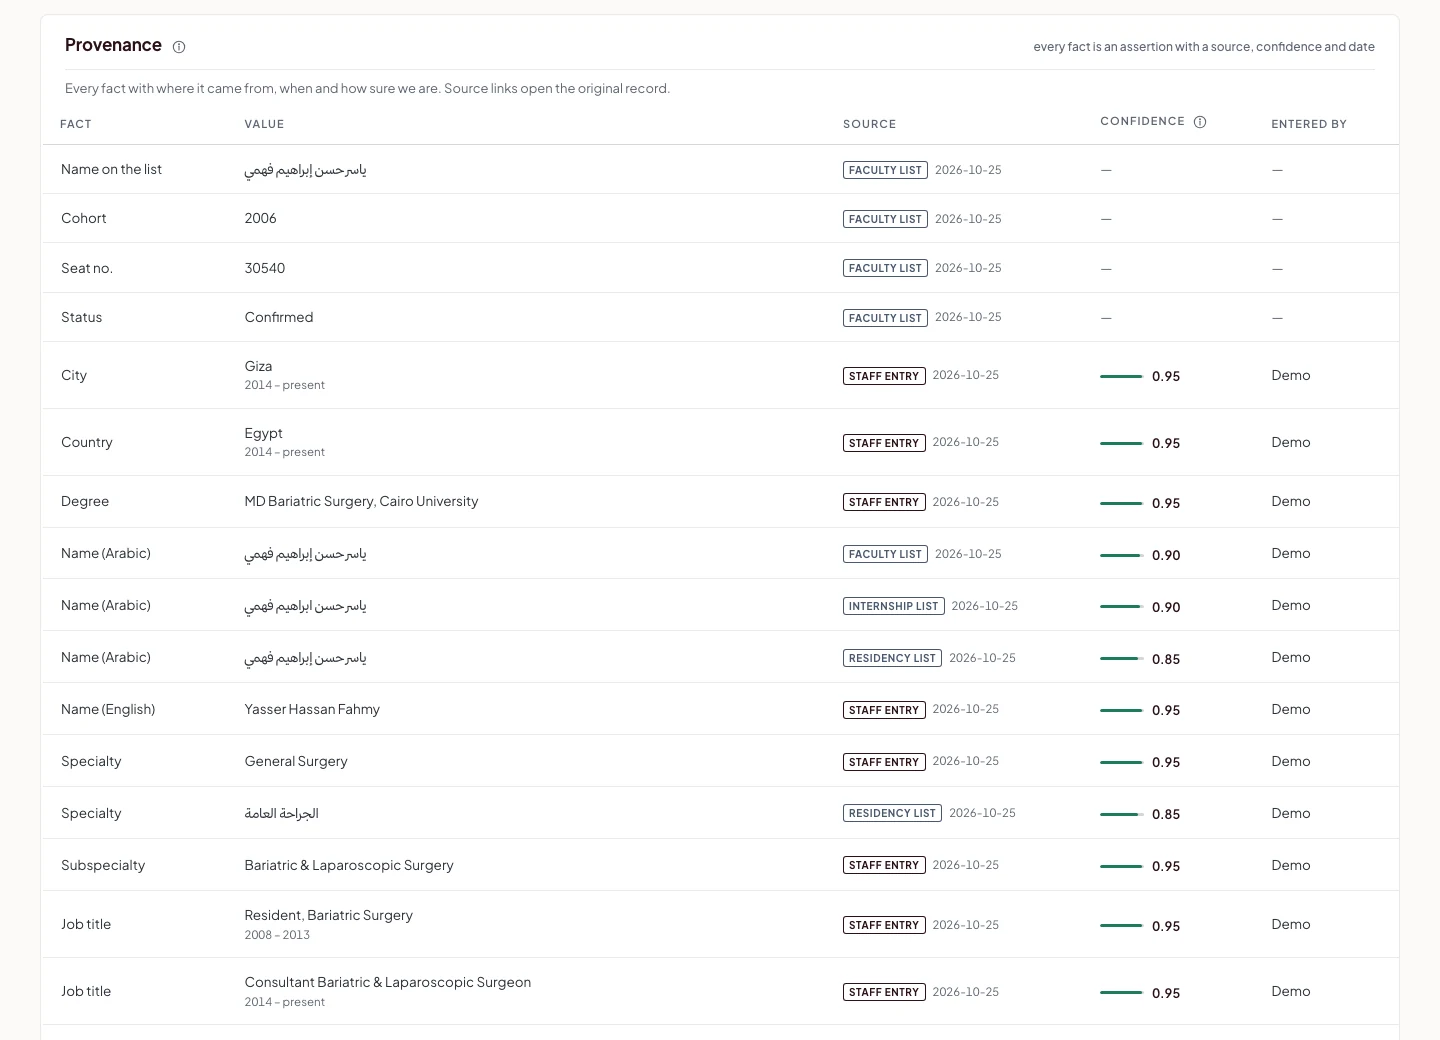Viewport: 1440px width, 1040px height.
Task: Open STAFF ENTRY source for Subspecialty row
Action: click(884, 865)
